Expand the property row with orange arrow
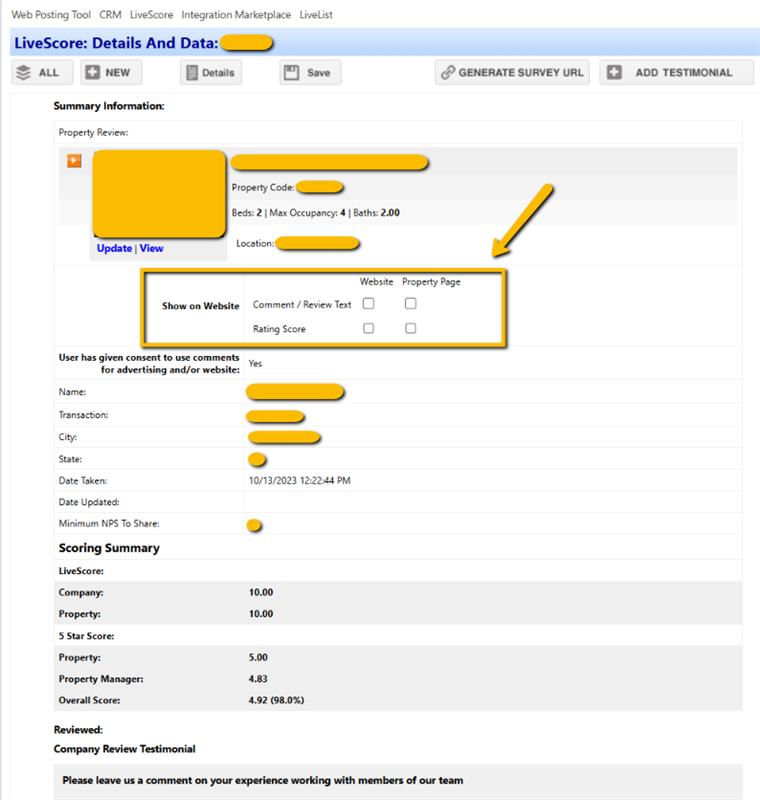Screen dimensions: 760x800 pyautogui.click(x=74, y=161)
